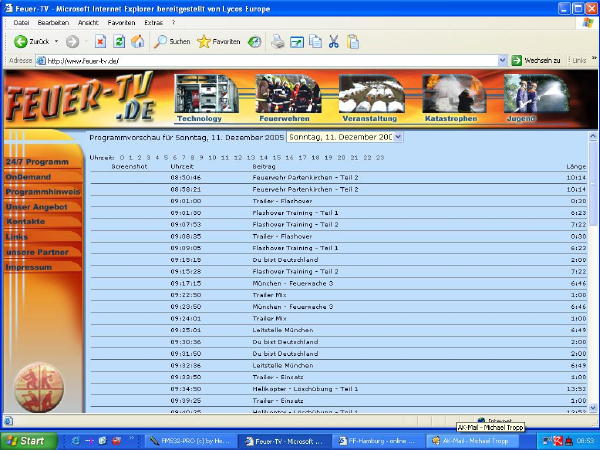The height and width of the screenshot is (450, 600).
Task: Expand the Links toolbar chevron
Action: (x=594, y=58)
